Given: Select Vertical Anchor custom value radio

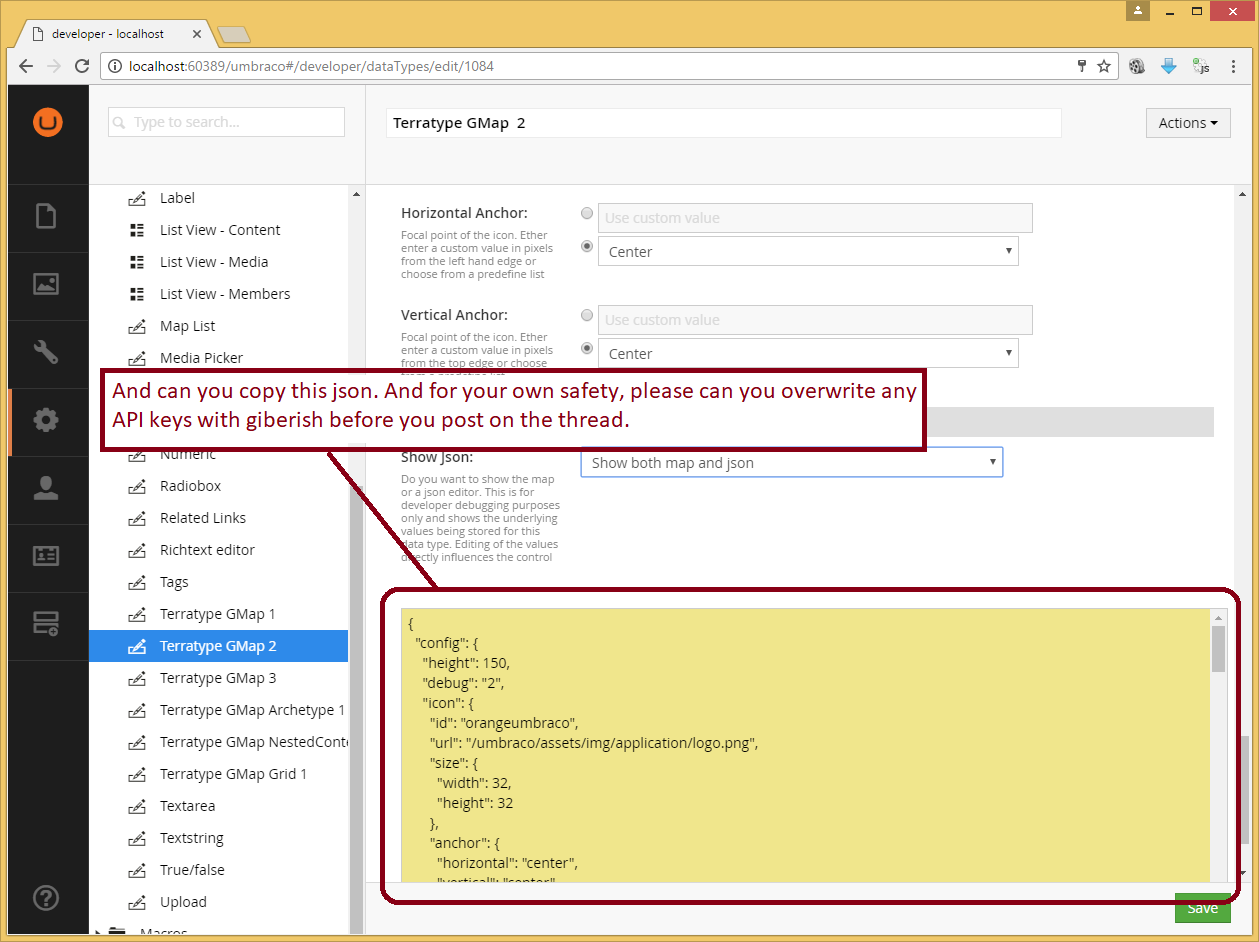Looking at the screenshot, I should [x=587, y=315].
